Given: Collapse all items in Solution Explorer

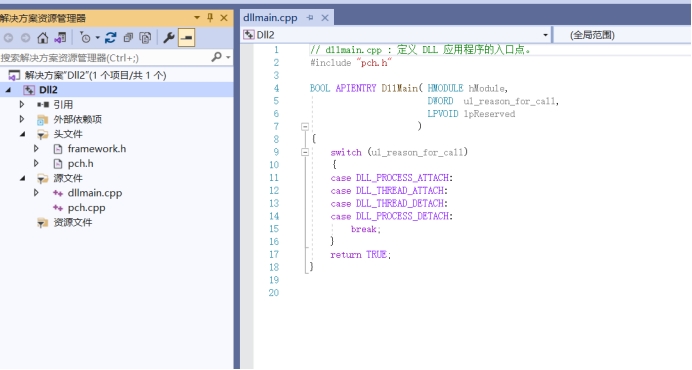Looking at the screenshot, I should coord(128,38).
